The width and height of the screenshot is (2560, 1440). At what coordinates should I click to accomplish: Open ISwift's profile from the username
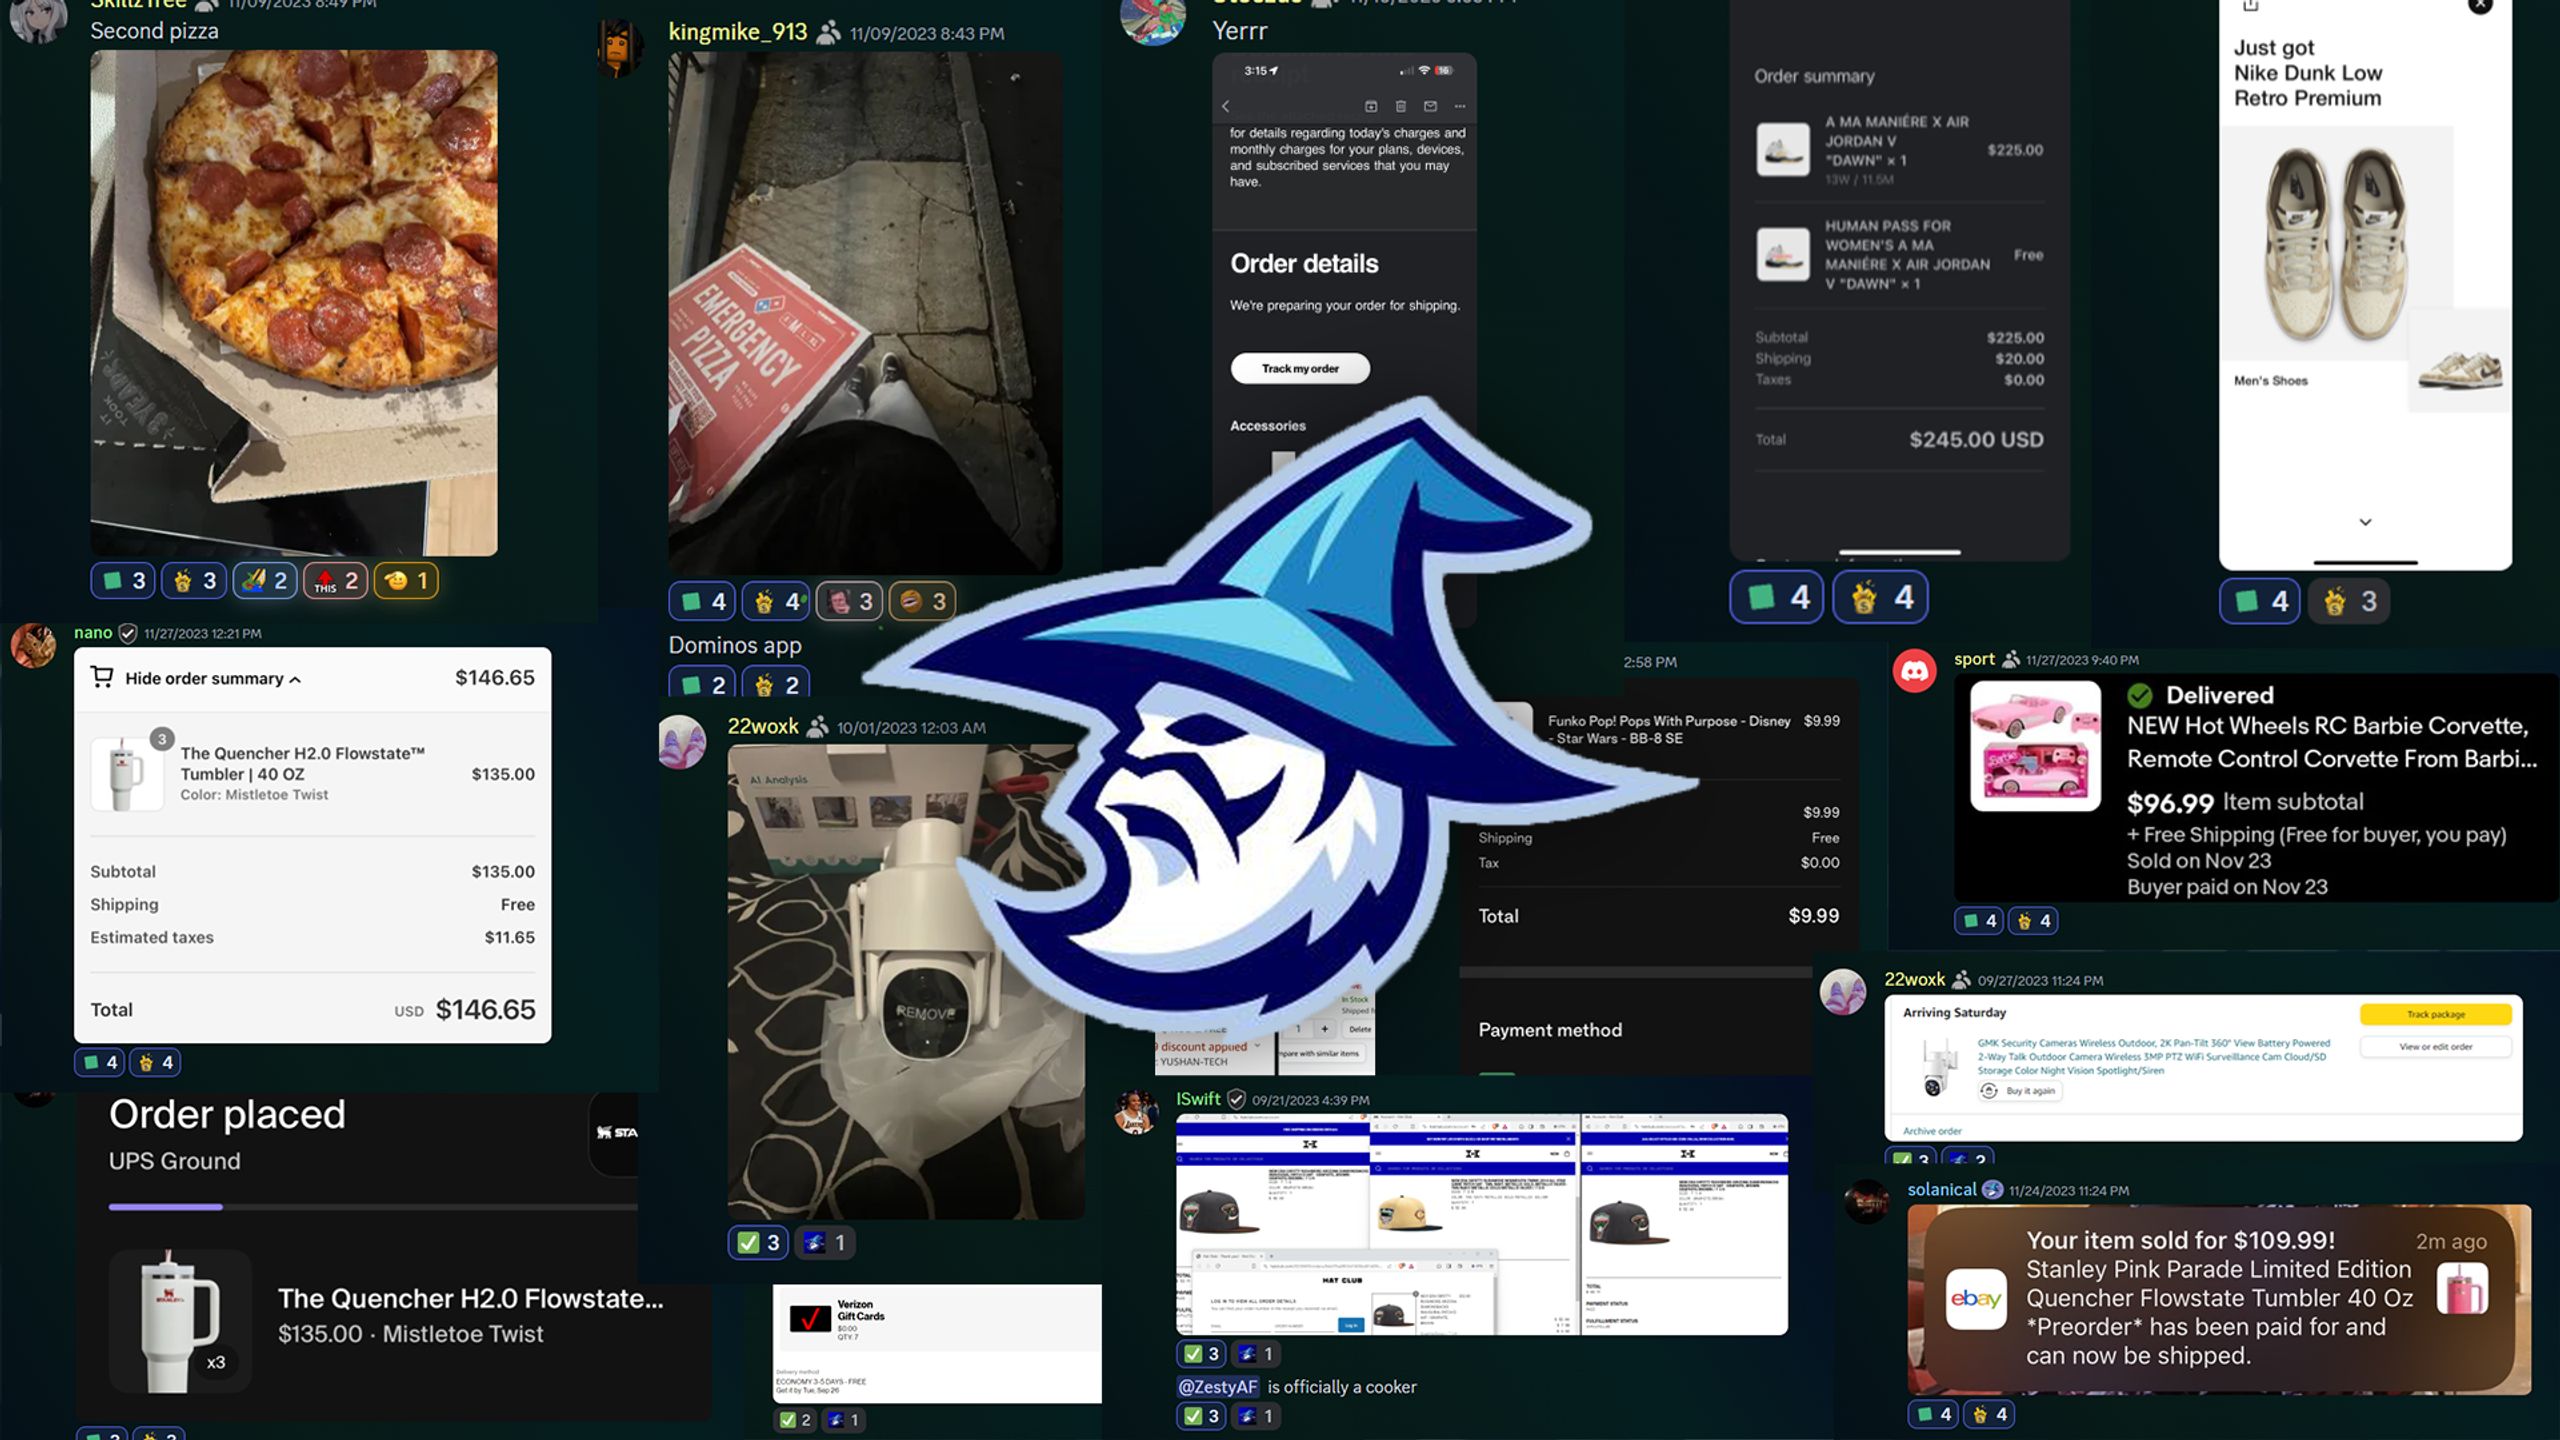tap(1198, 1099)
